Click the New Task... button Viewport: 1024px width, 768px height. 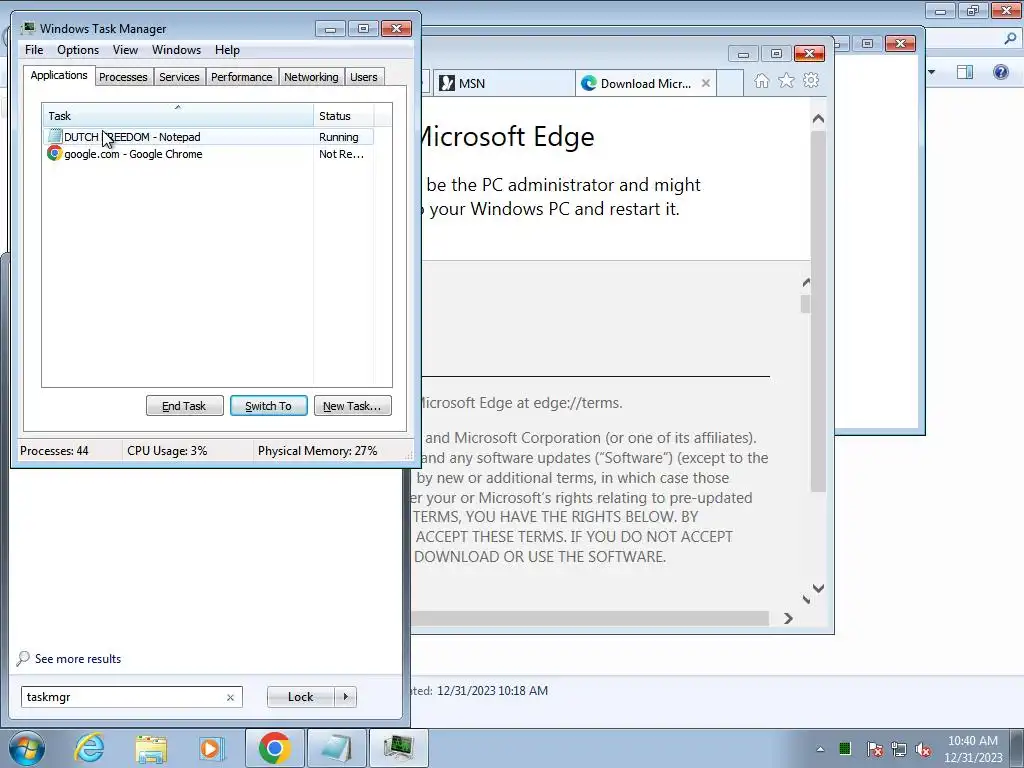click(353, 406)
